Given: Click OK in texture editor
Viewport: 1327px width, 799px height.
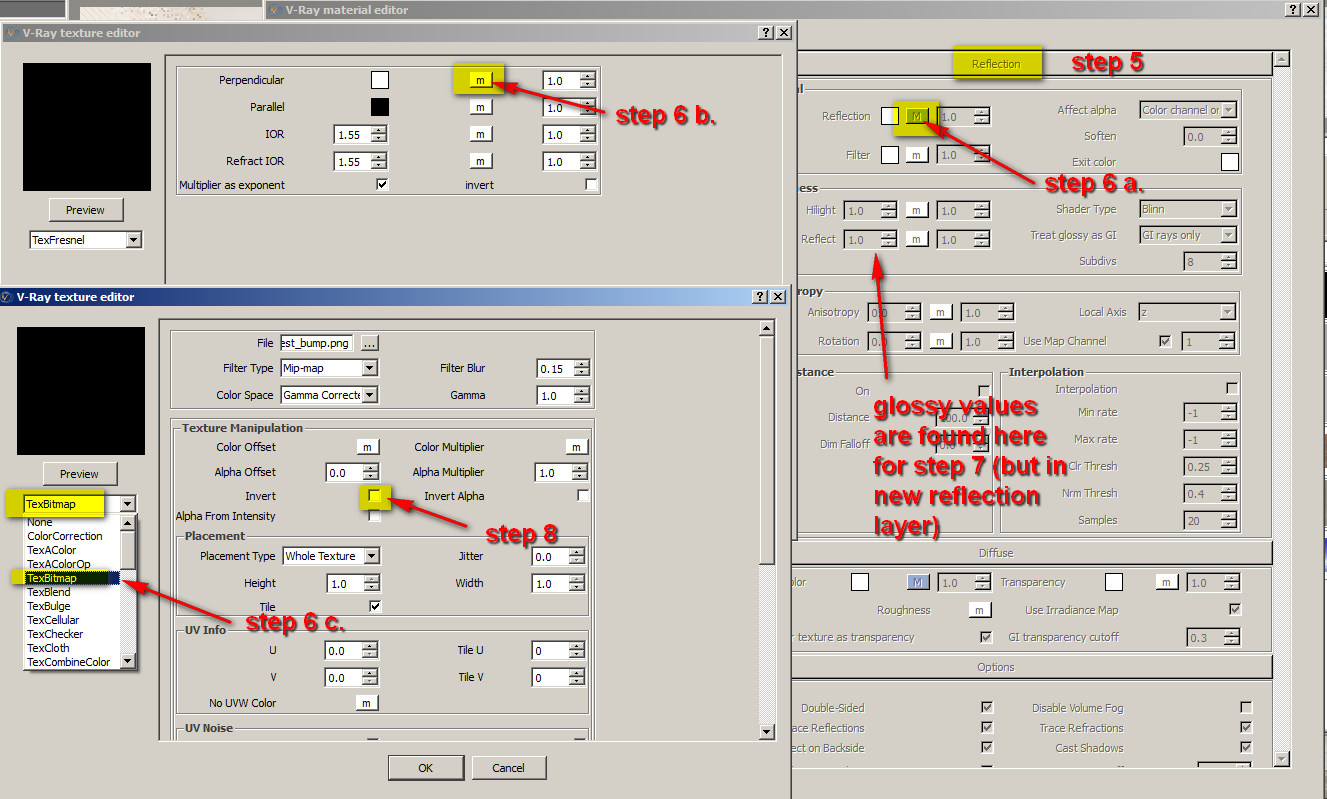Looking at the screenshot, I should click(425, 768).
